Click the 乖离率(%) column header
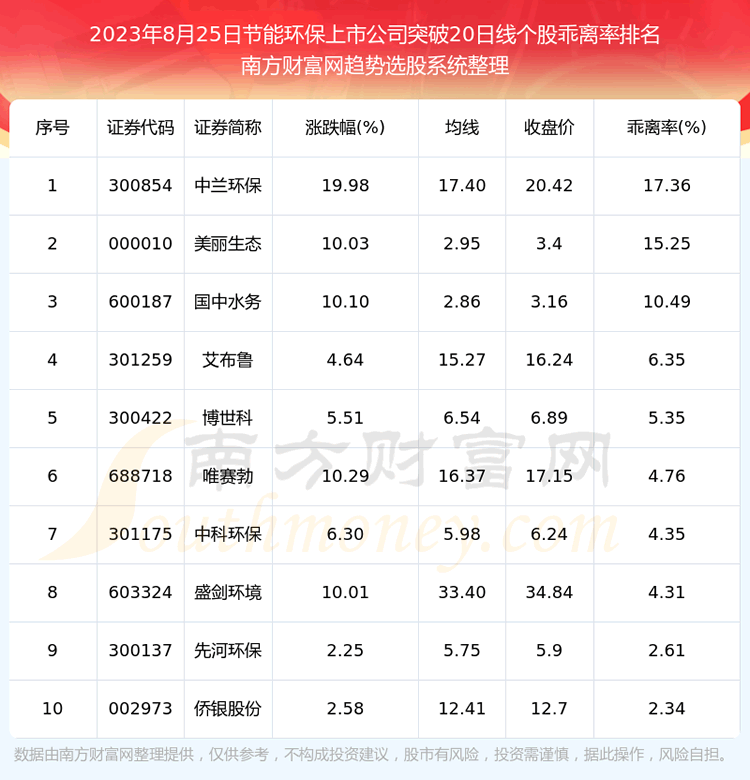 667,127
